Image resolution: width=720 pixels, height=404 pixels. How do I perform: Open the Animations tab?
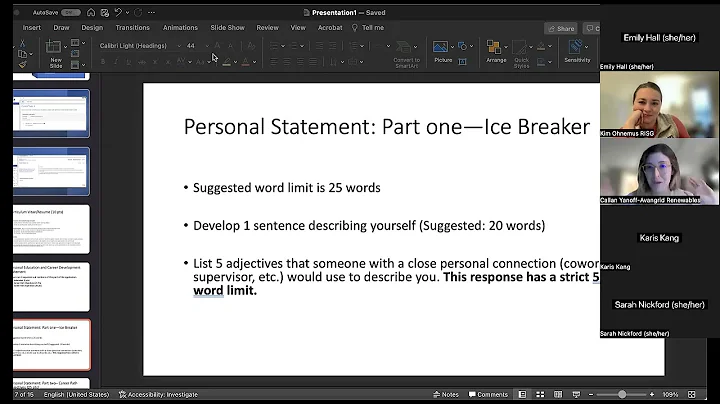tap(180, 28)
